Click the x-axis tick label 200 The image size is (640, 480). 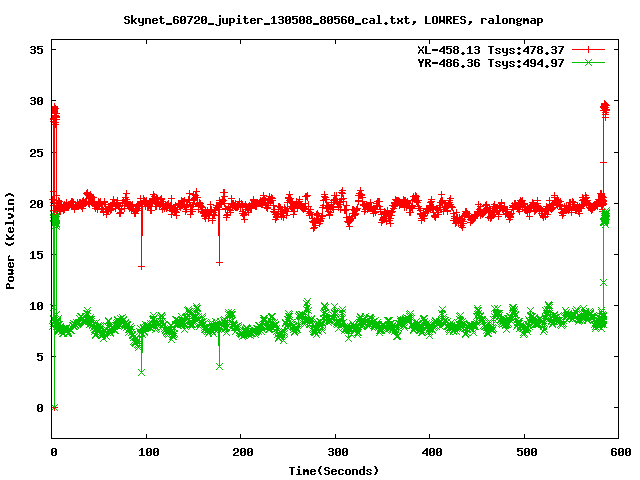click(243, 452)
